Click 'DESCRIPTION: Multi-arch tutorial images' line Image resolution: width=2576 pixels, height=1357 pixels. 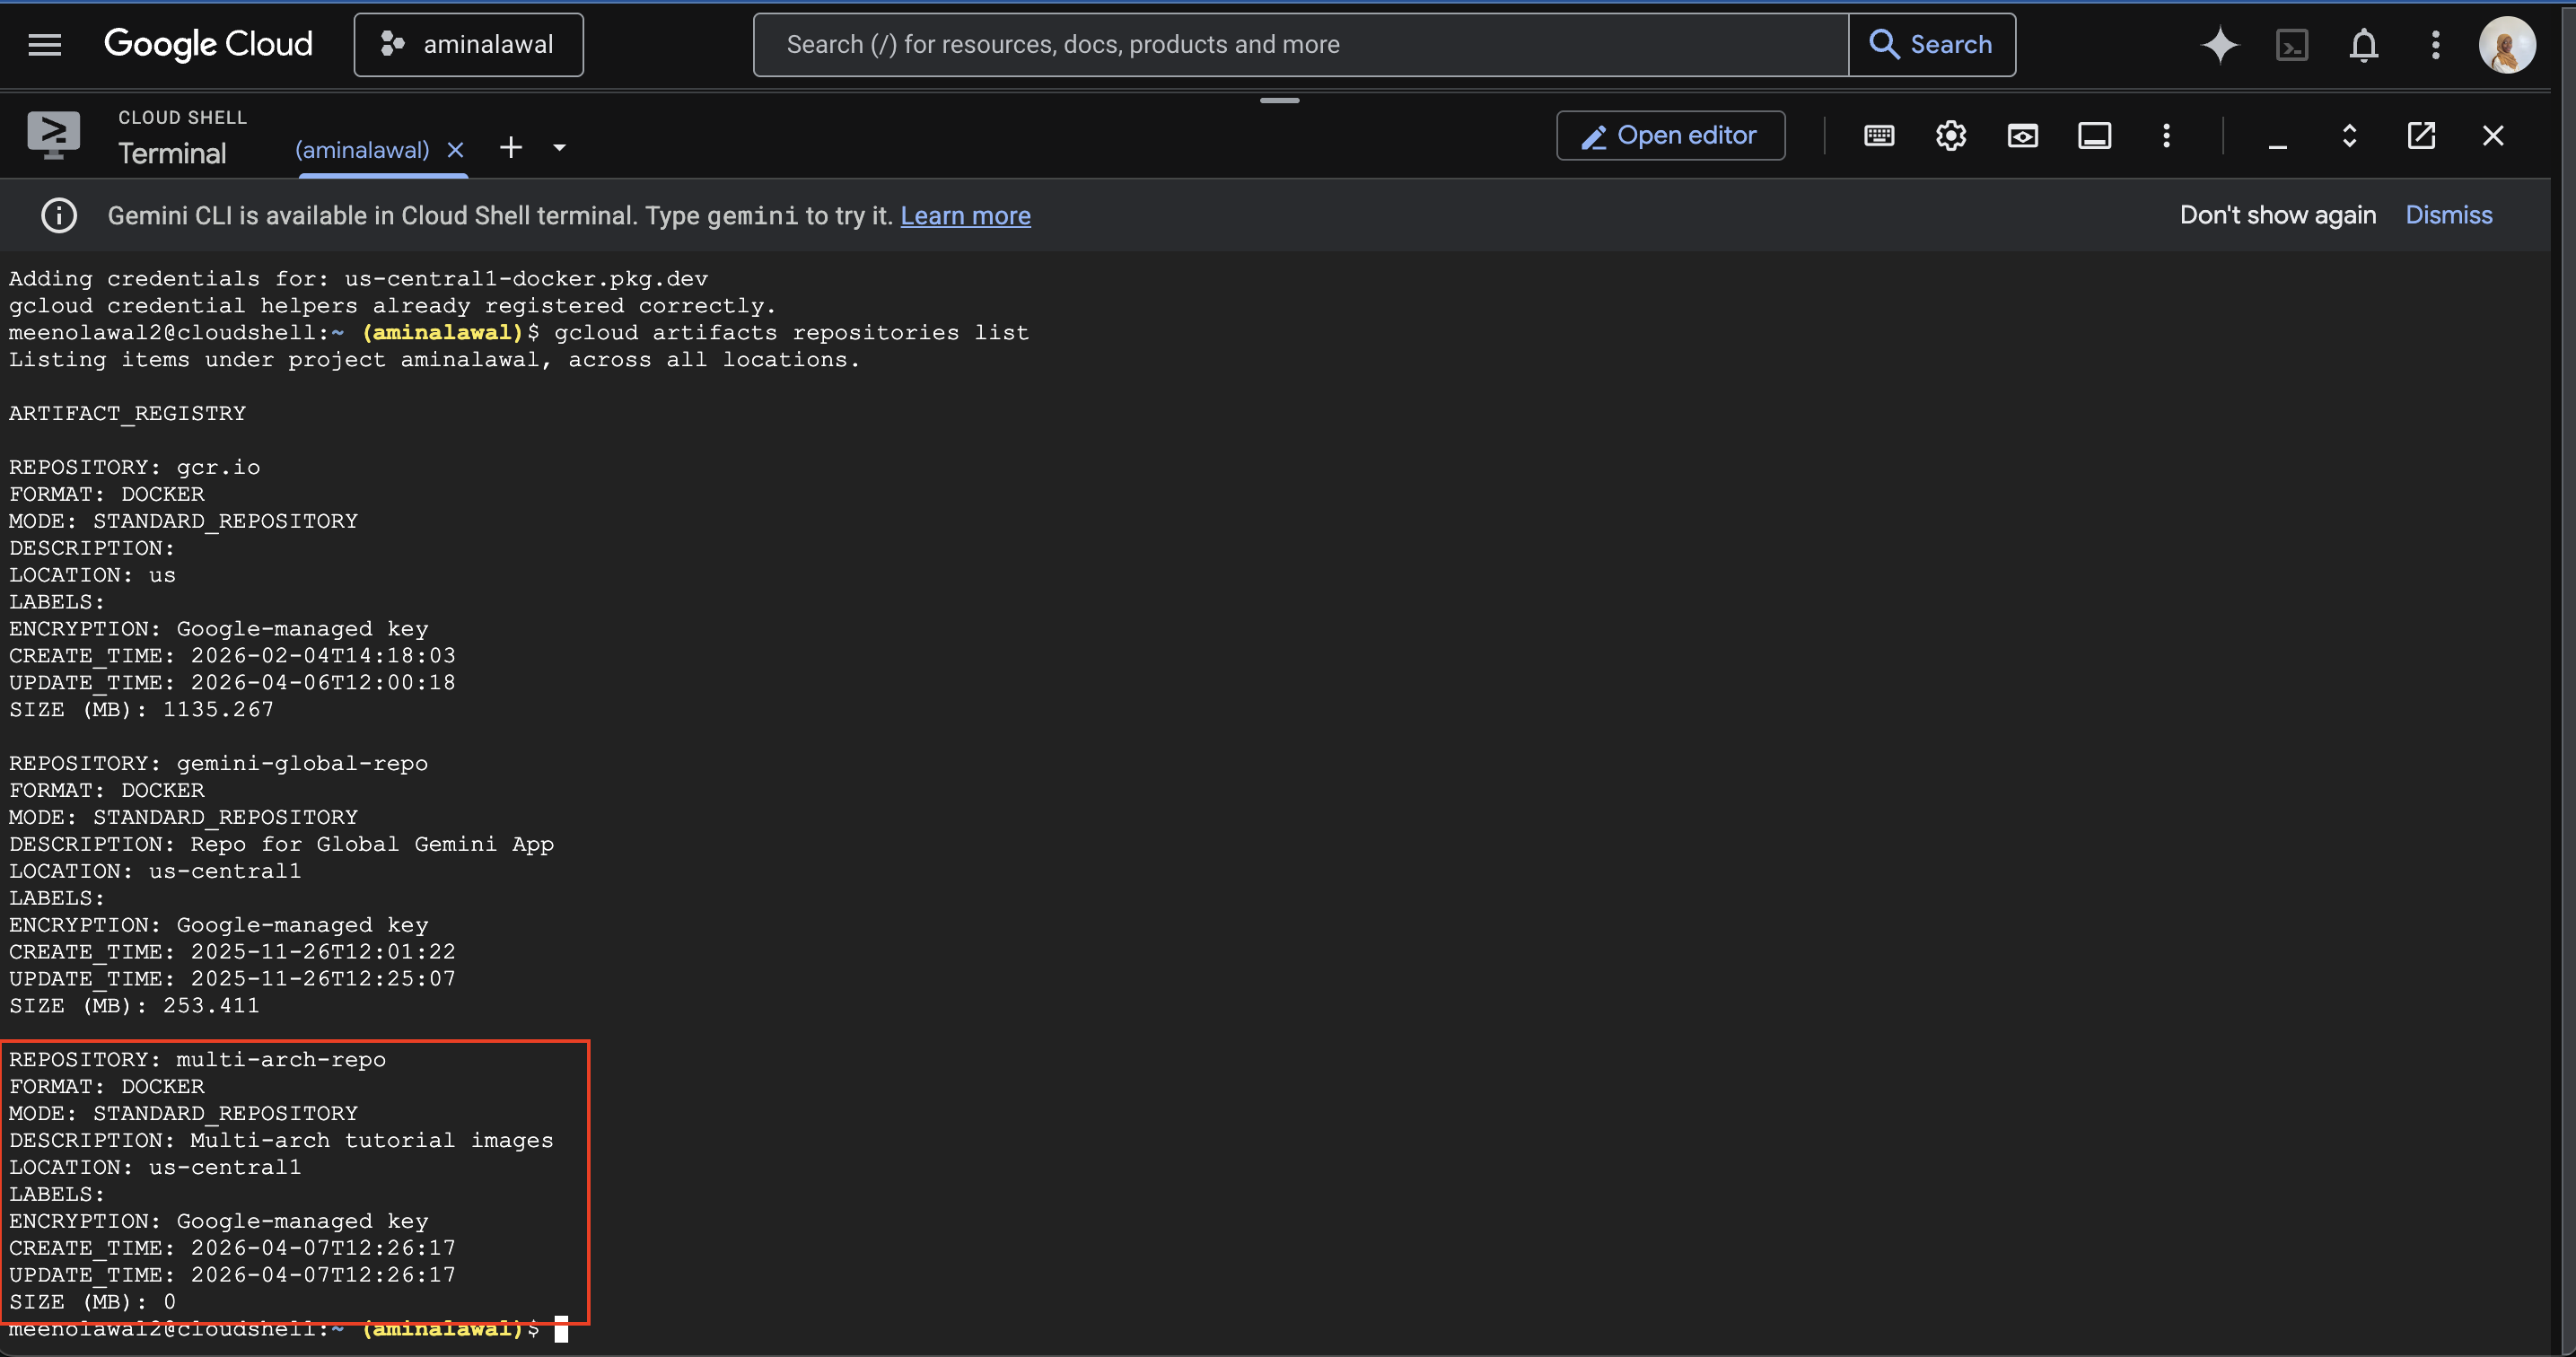click(x=281, y=1140)
